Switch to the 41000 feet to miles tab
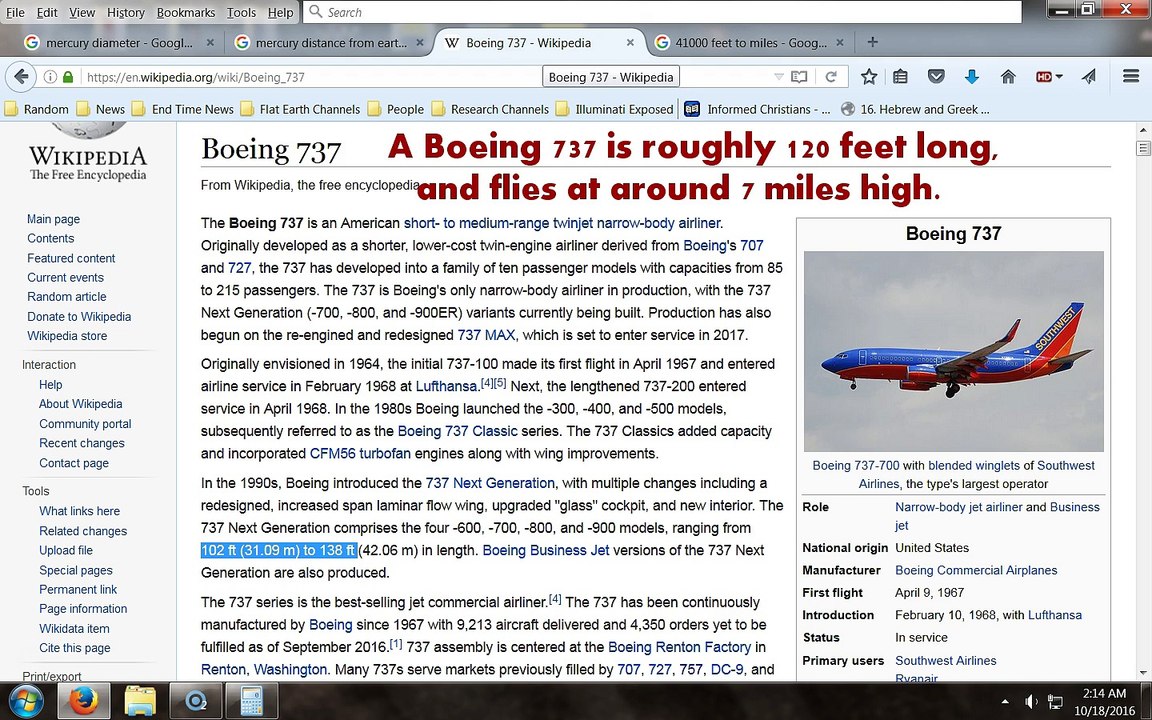The height and width of the screenshot is (720, 1152). 749,43
